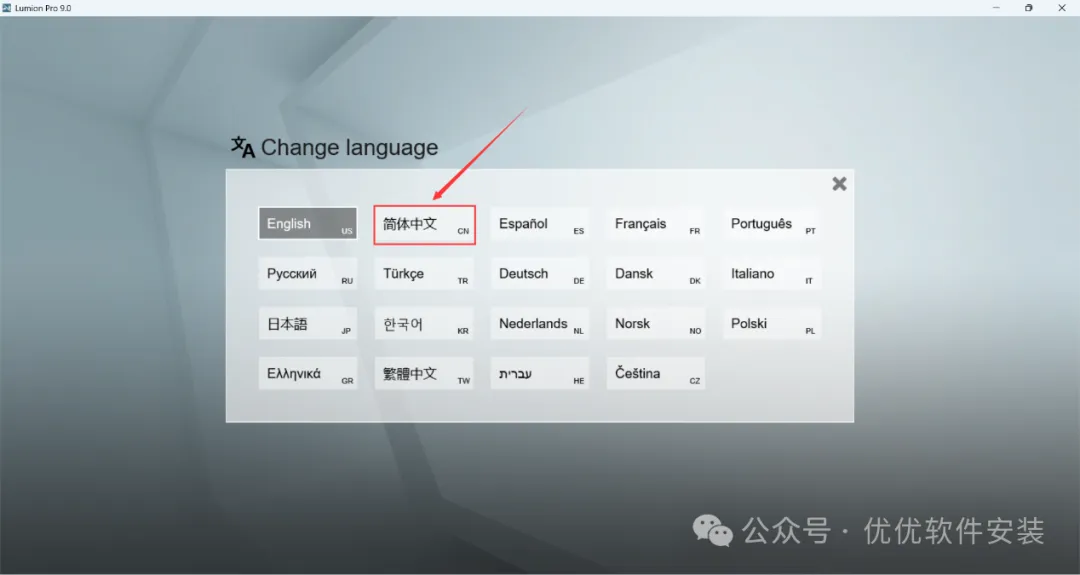
Task: Switch to Italiano
Action: tap(771, 273)
